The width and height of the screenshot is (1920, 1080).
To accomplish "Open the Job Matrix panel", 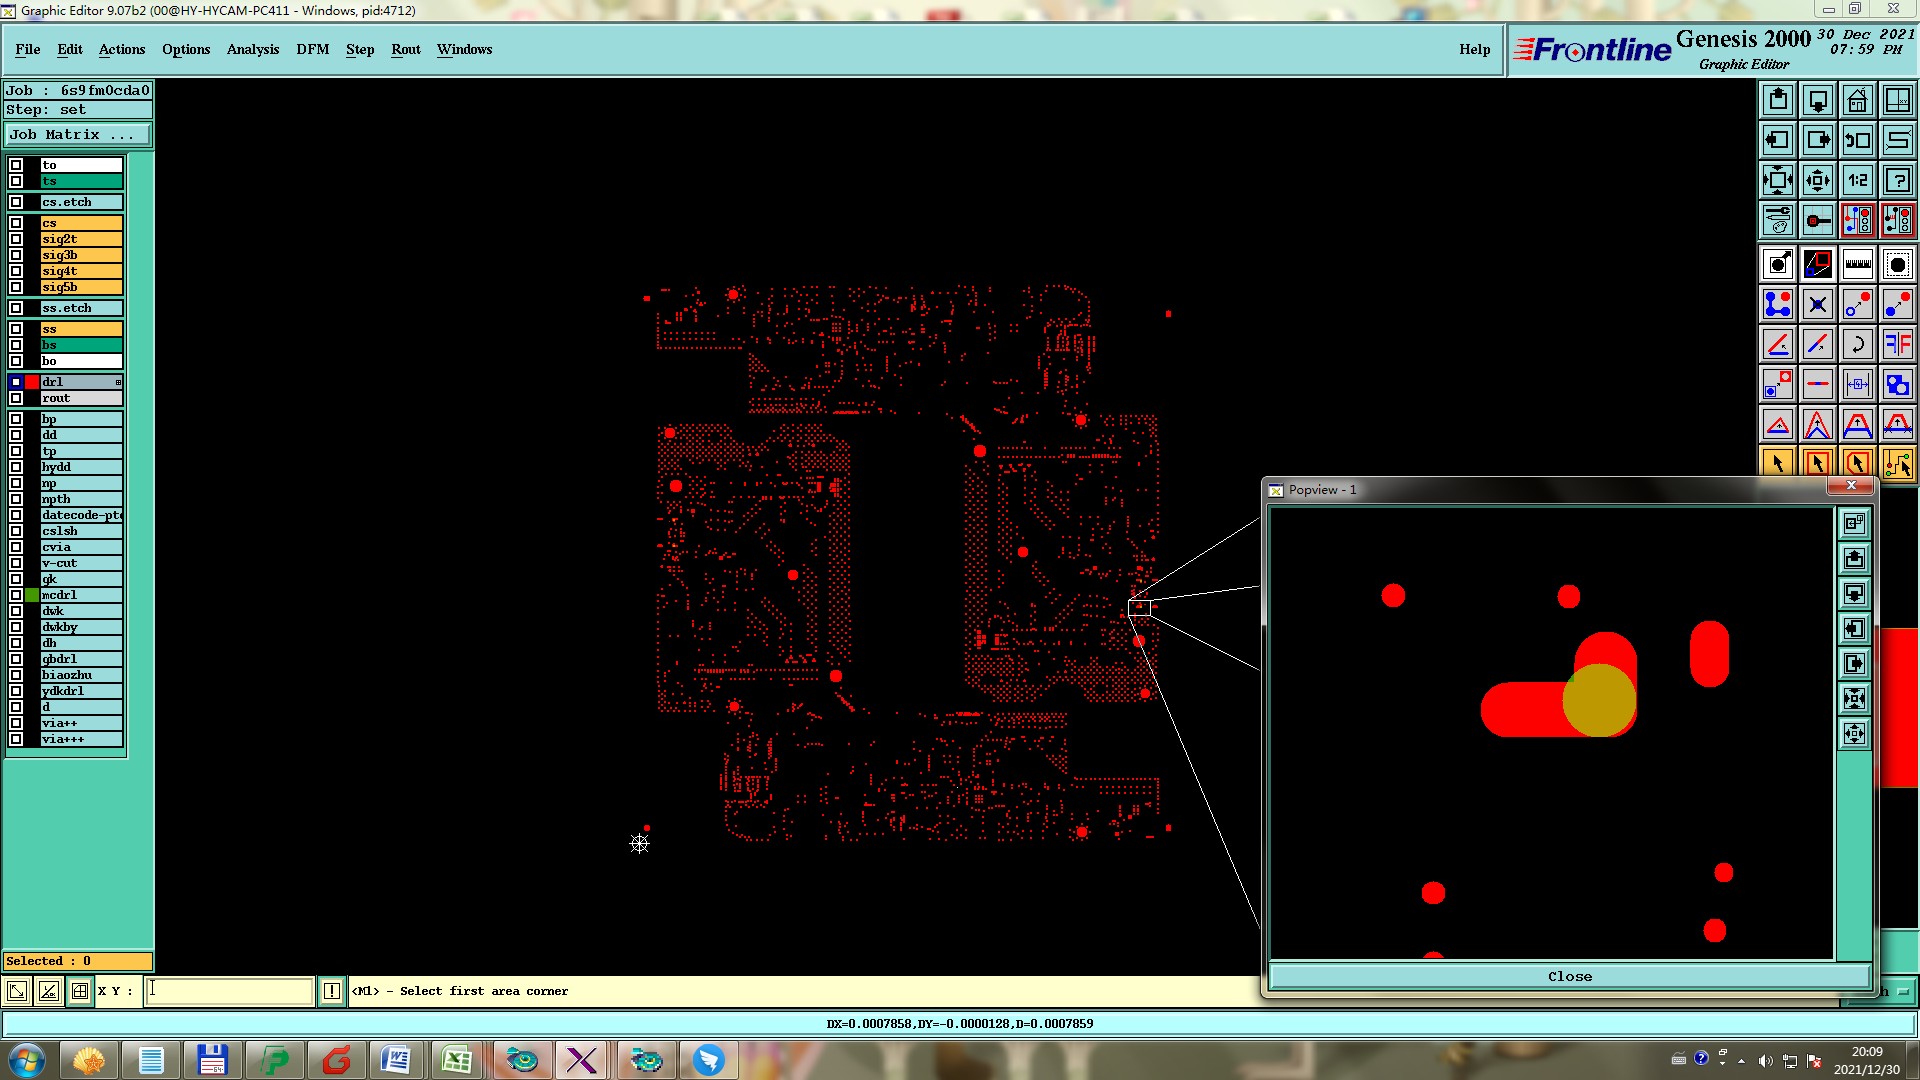I will [78, 135].
